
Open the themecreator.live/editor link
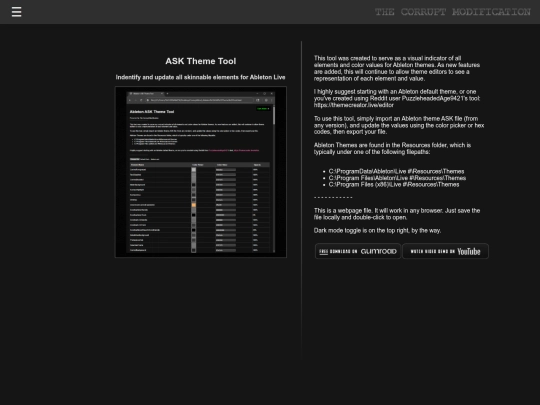(354, 105)
